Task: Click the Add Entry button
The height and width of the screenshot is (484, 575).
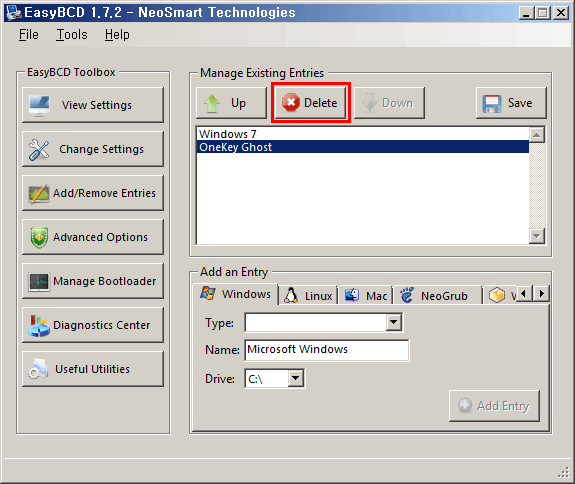Action: (x=494, y=406)
